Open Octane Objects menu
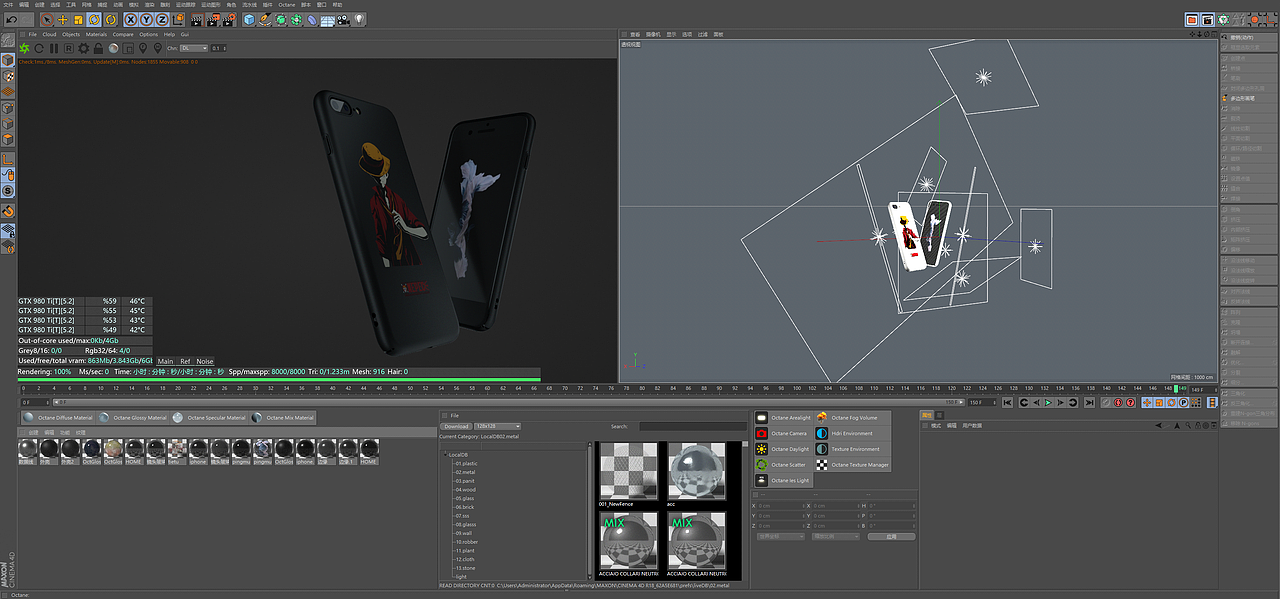1280x599 pixels. tap(71, 34)
